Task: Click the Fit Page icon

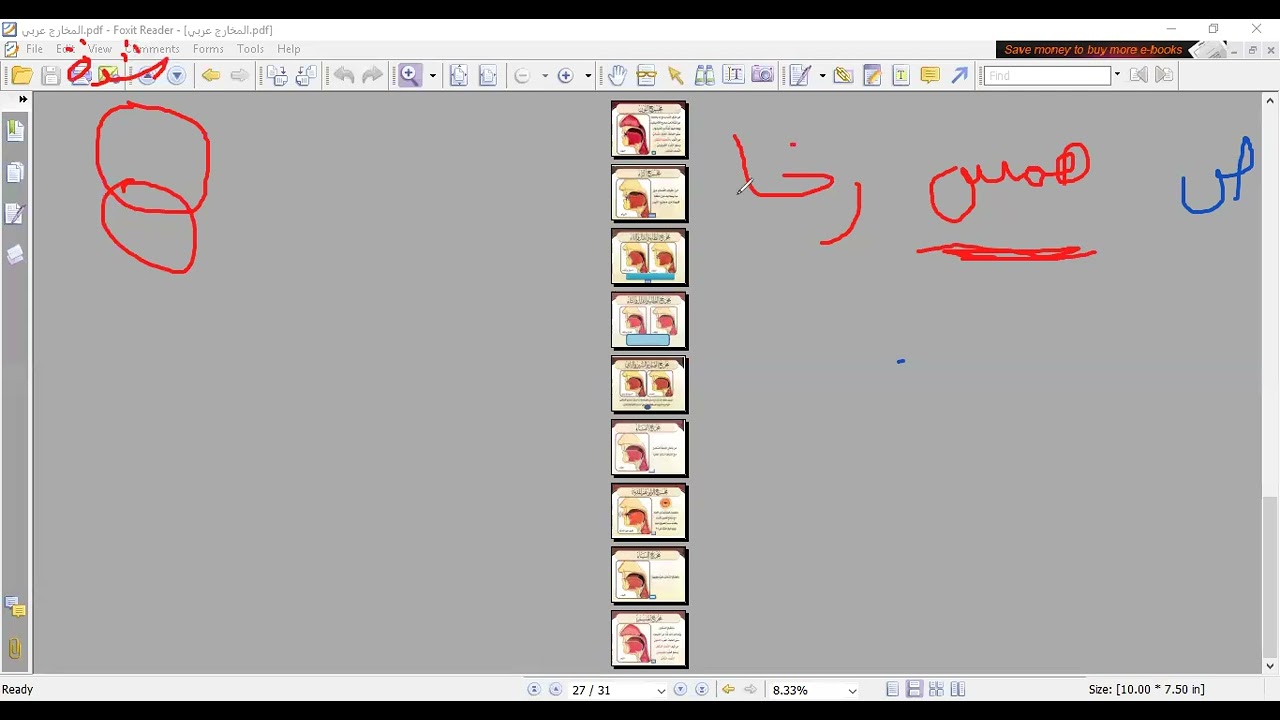Action: click(x=459, y=76)
